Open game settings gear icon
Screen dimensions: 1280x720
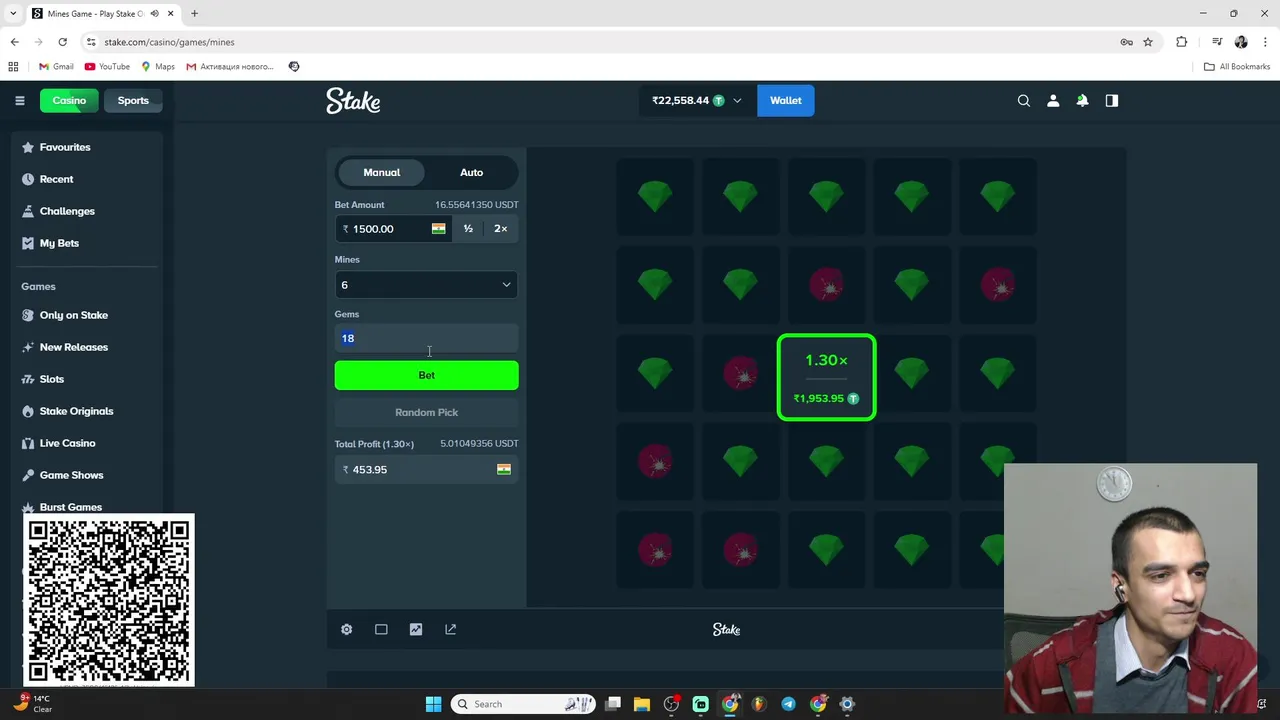[x=347, y=629]
